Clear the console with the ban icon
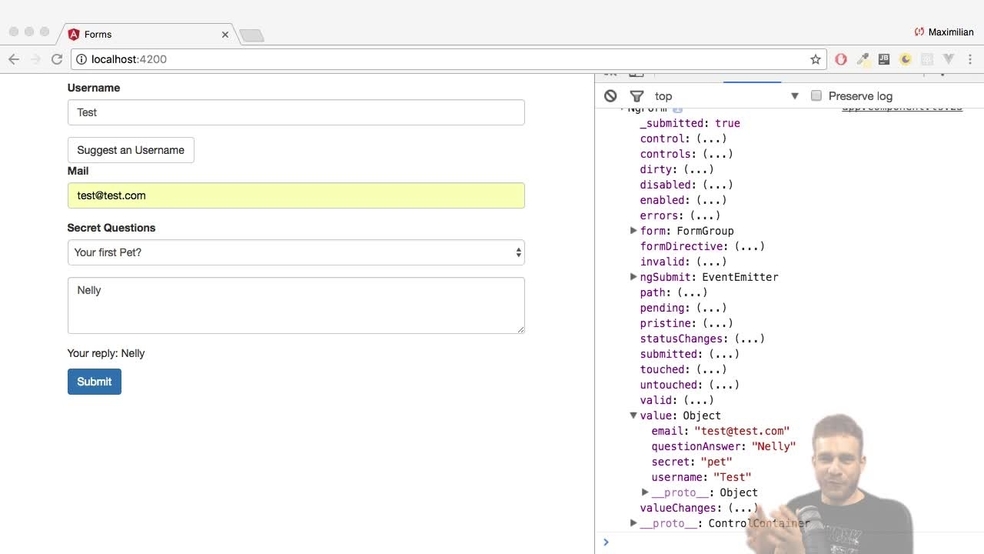The width and height of the screenshot is (984, 554). [x=611, y=96]
